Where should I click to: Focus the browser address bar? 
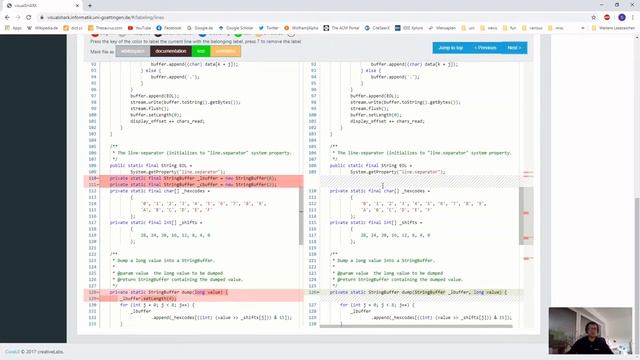(x=314, y=18)
